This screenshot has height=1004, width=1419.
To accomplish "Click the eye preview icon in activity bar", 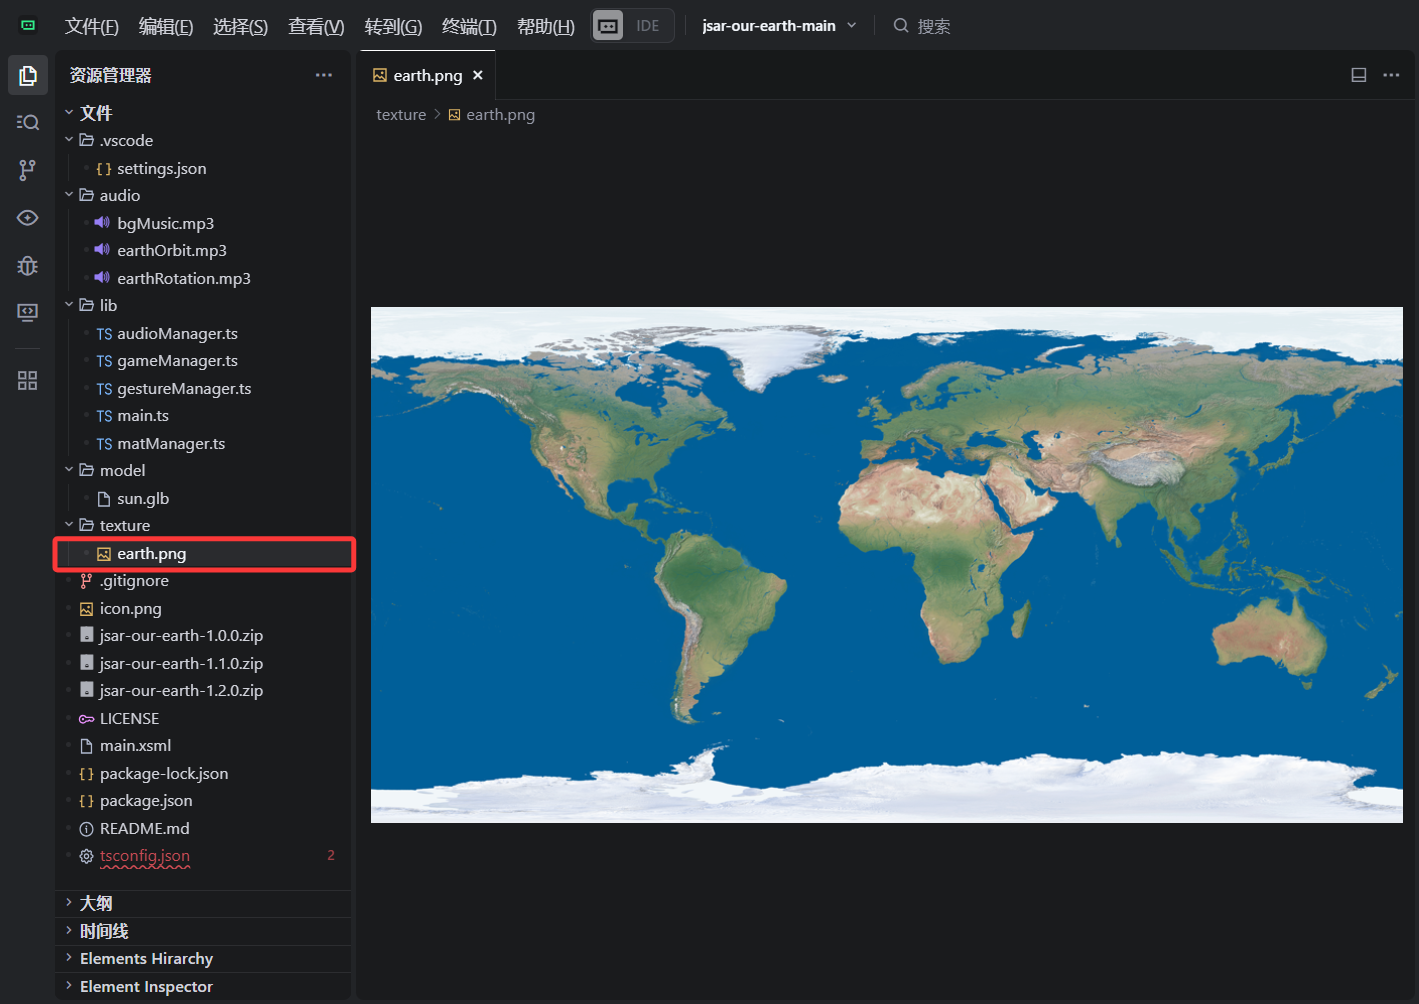I will click(28, 218).
